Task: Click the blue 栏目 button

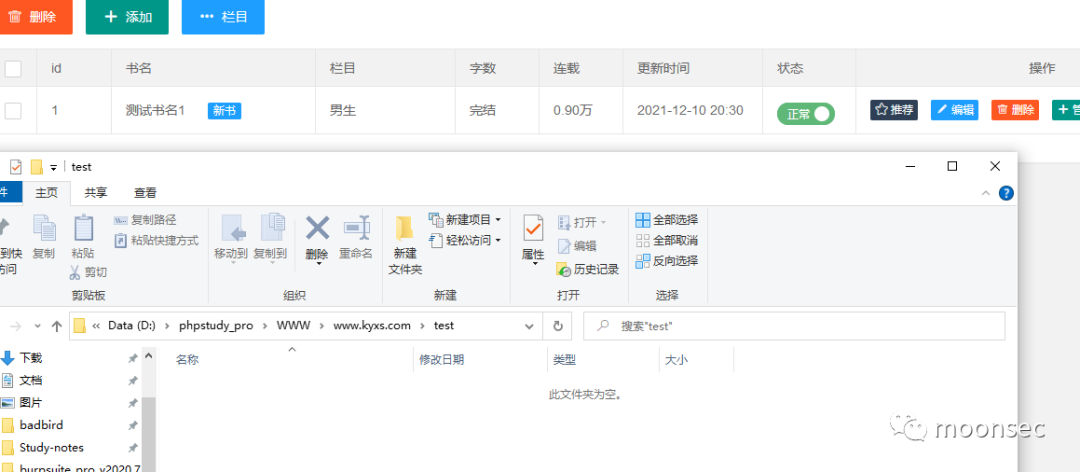Action: [x=223, y=17]
